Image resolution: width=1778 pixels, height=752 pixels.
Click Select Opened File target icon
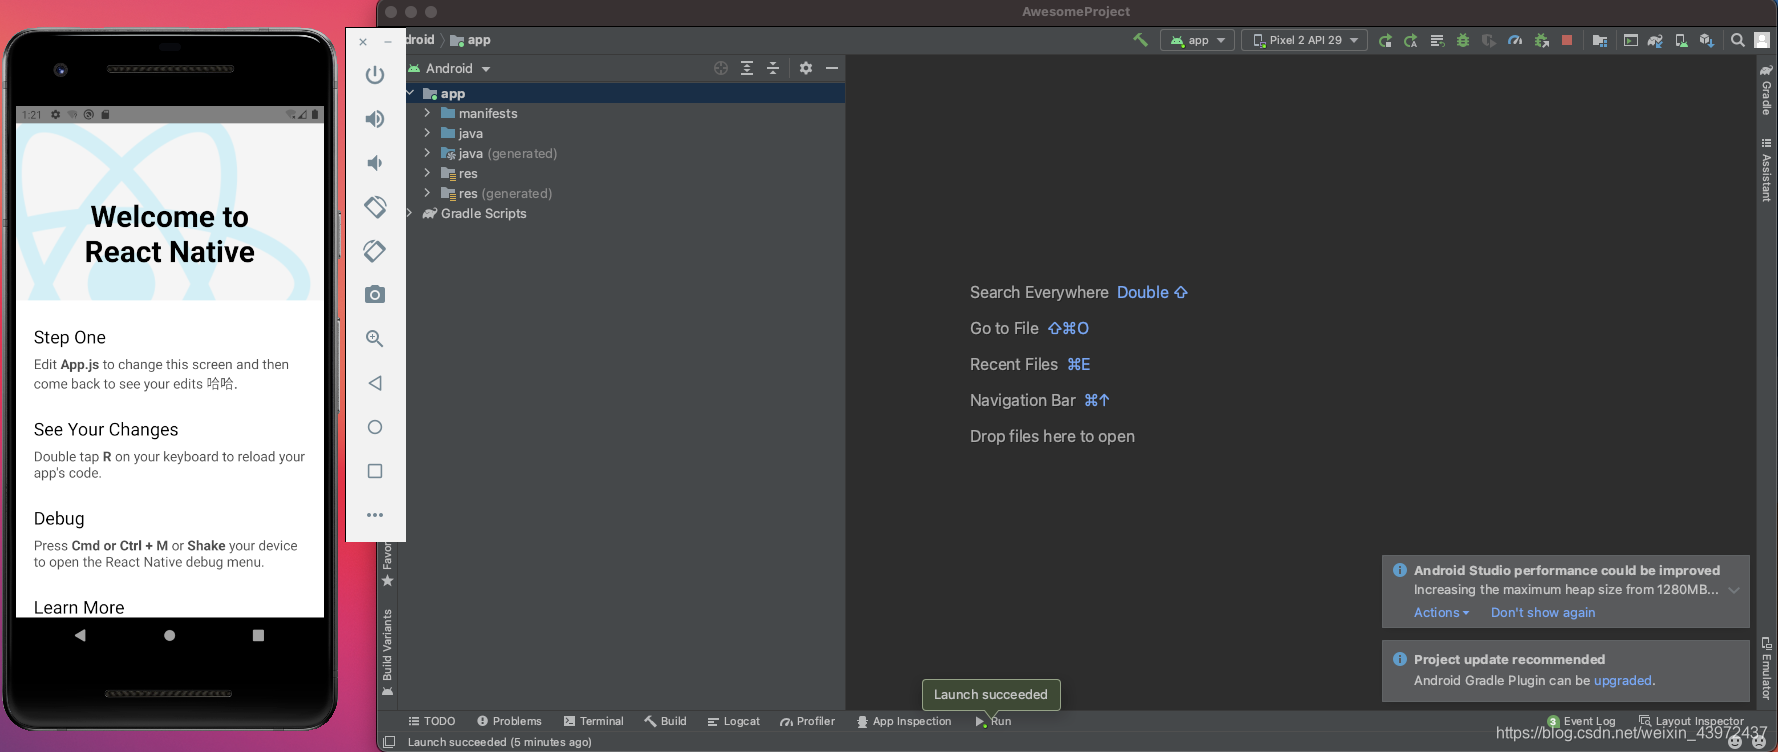pyautogui.click(x=721, y=68)
